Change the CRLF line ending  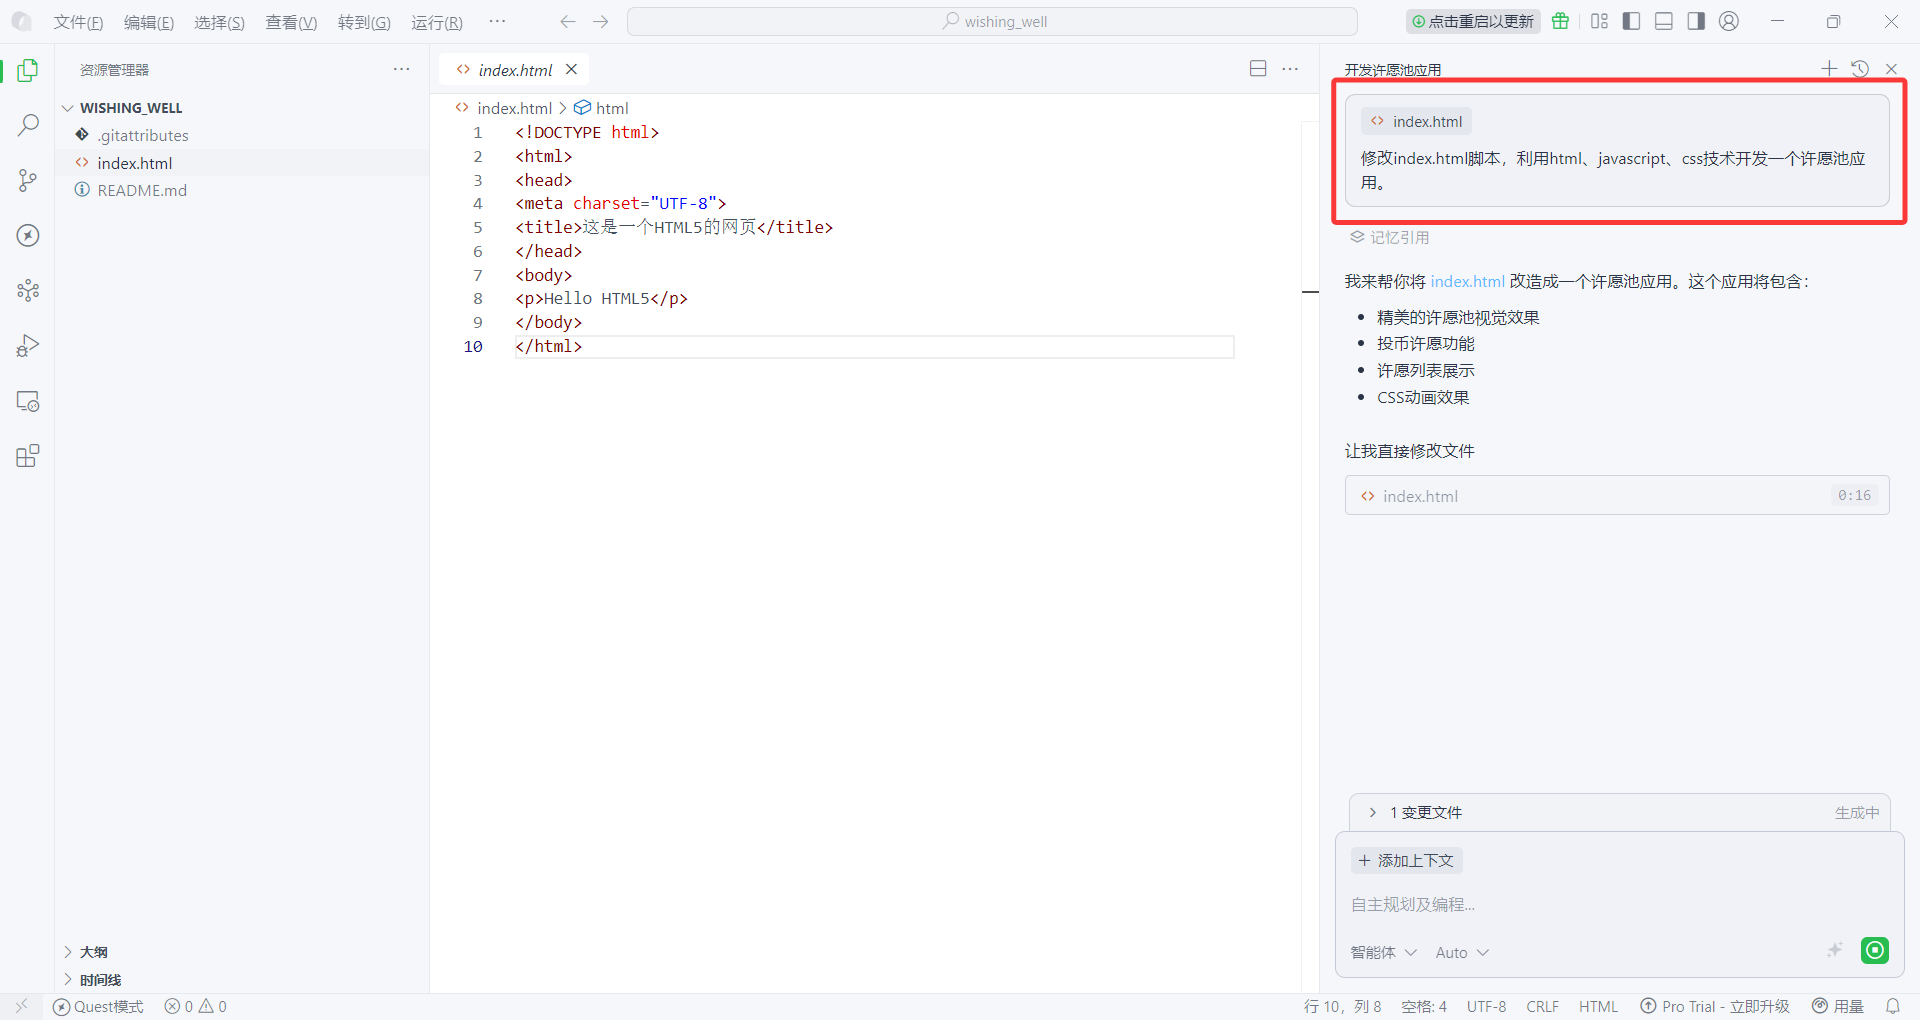click(x=1542, y=1006)
